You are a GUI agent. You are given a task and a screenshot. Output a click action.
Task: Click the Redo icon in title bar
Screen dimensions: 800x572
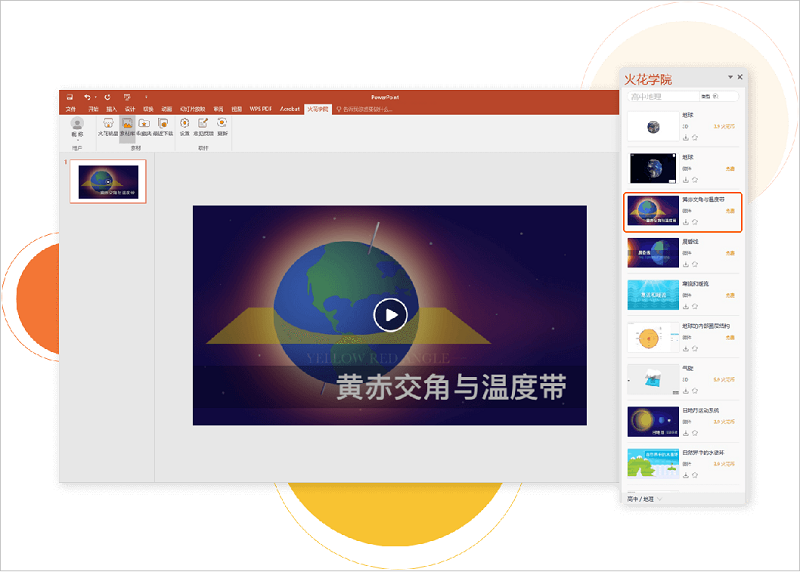pyautogui.click(x=107, y=97)
